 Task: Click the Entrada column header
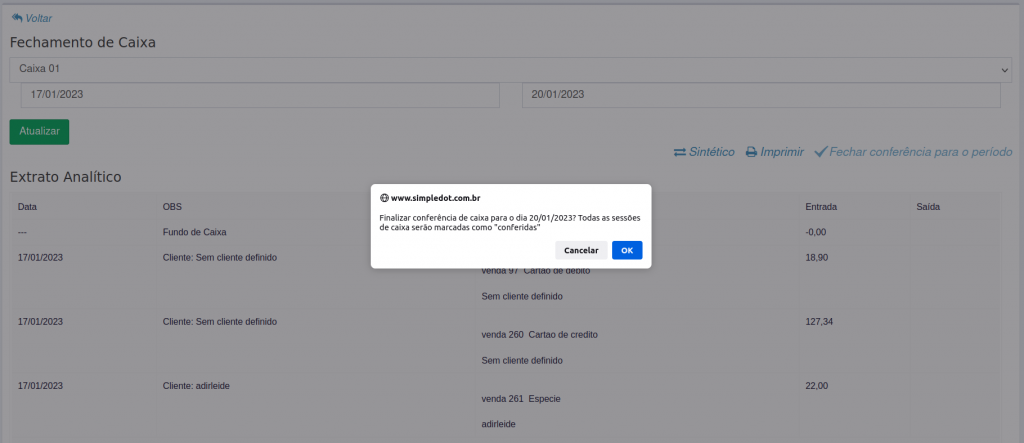tap(821, 207)
